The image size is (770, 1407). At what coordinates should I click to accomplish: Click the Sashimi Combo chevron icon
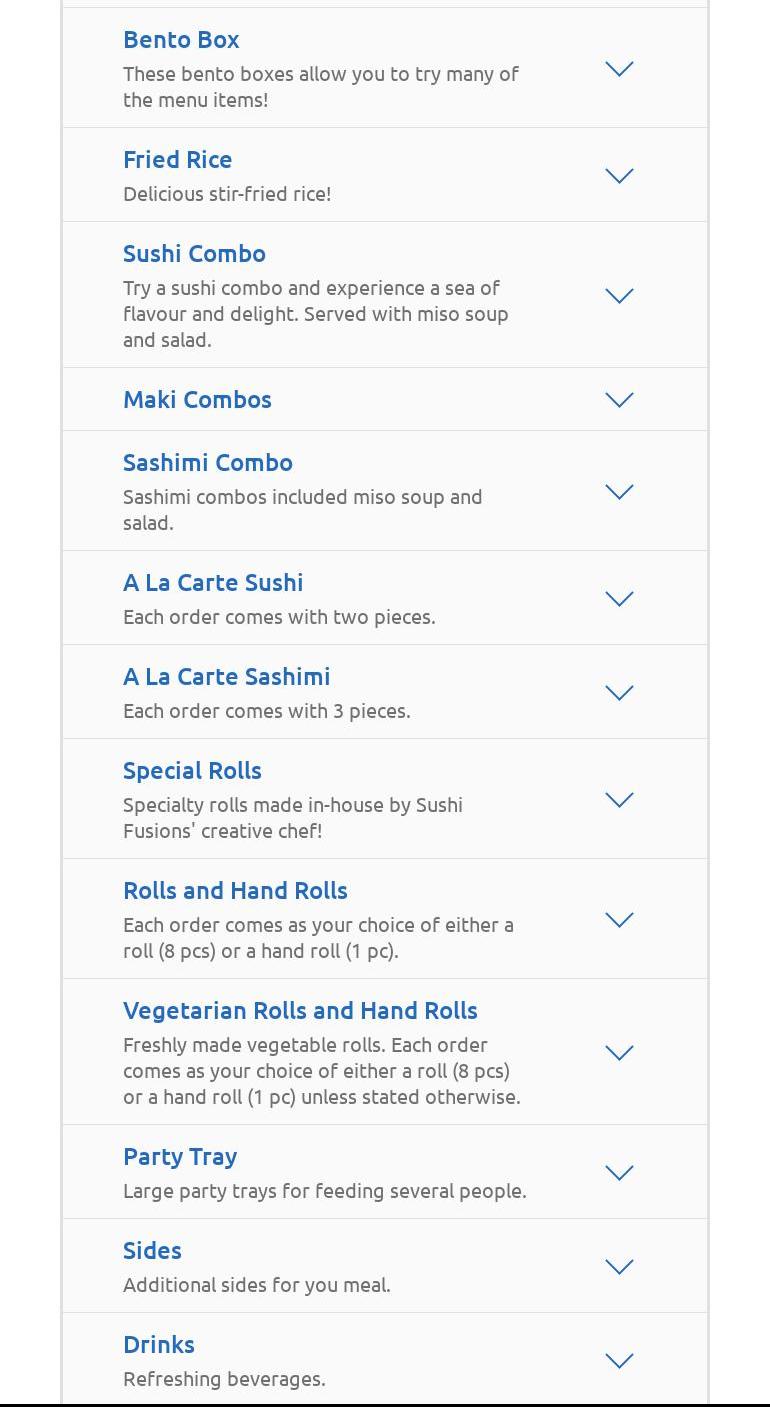coord(620,492)
